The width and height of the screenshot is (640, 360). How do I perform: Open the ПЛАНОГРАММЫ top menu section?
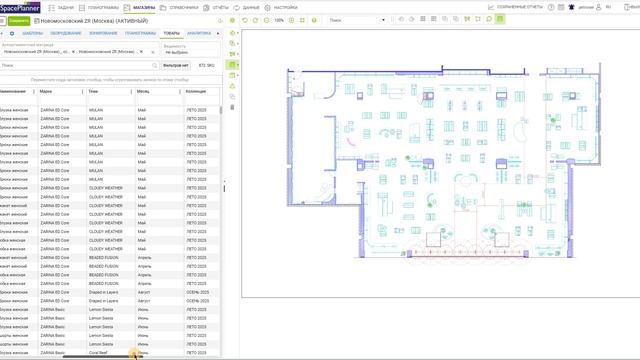point(99,7)
